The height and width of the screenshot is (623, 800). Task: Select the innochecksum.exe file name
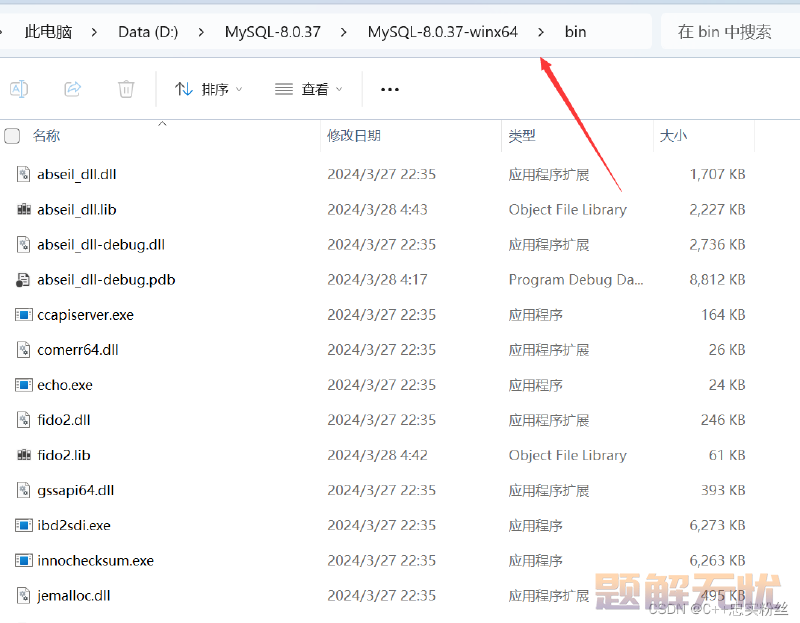[95, 560]
